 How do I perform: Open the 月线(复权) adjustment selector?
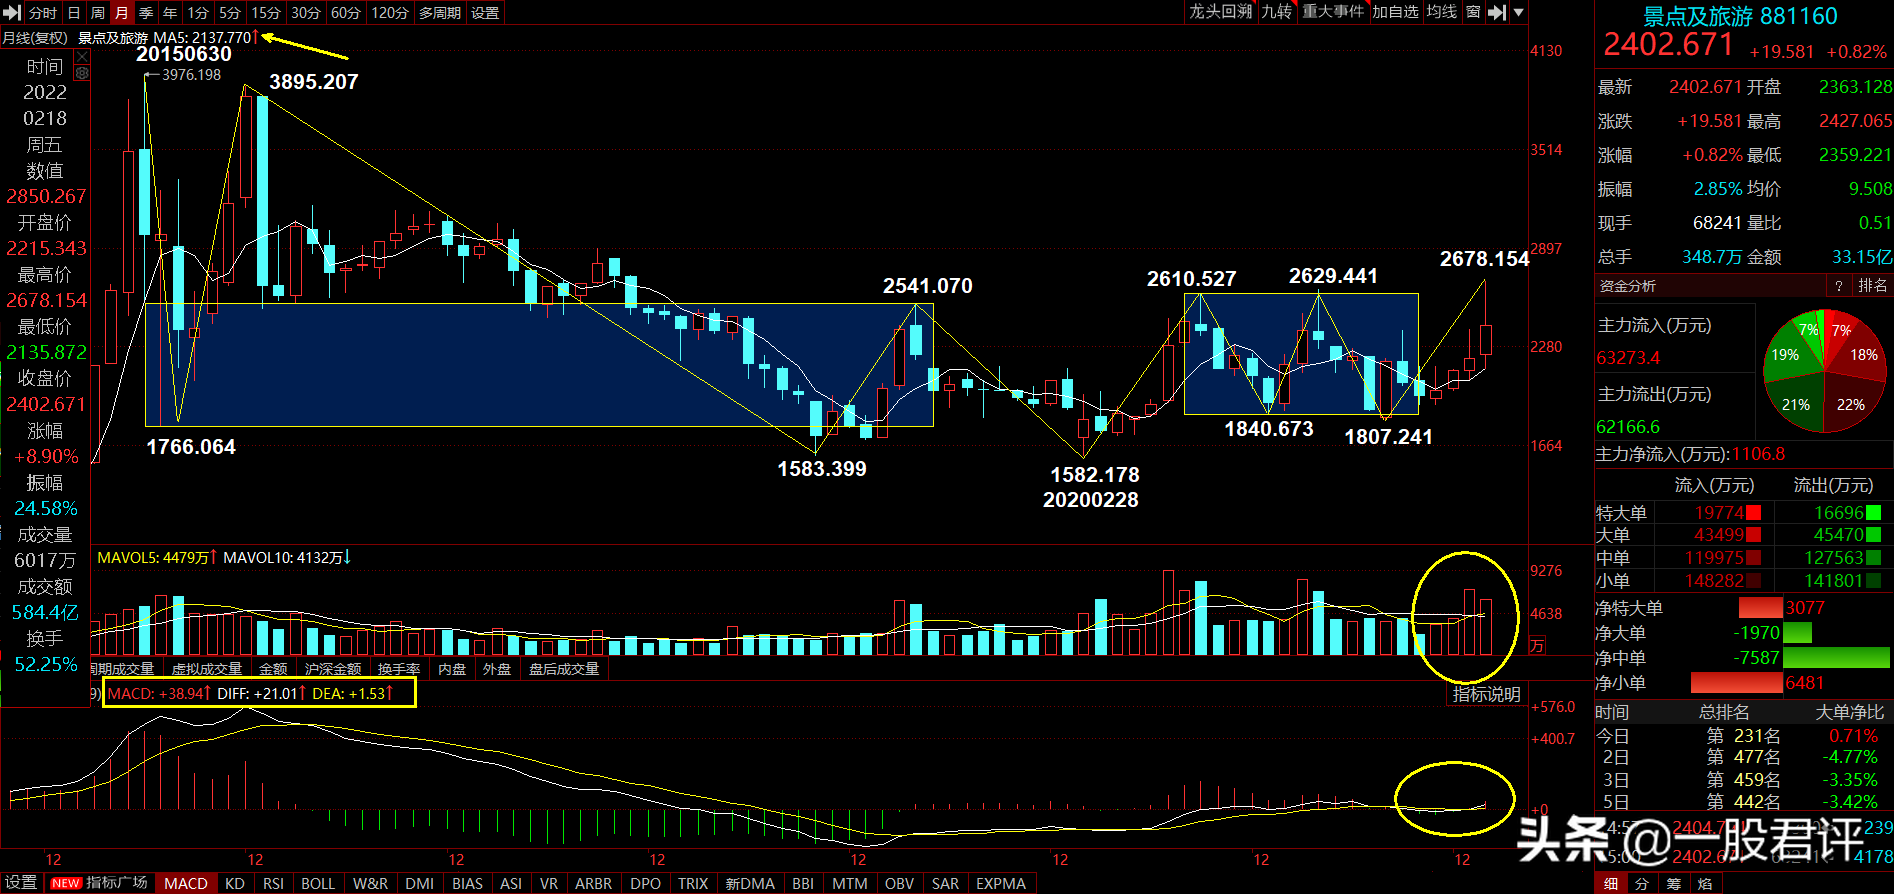click(35, 38)
